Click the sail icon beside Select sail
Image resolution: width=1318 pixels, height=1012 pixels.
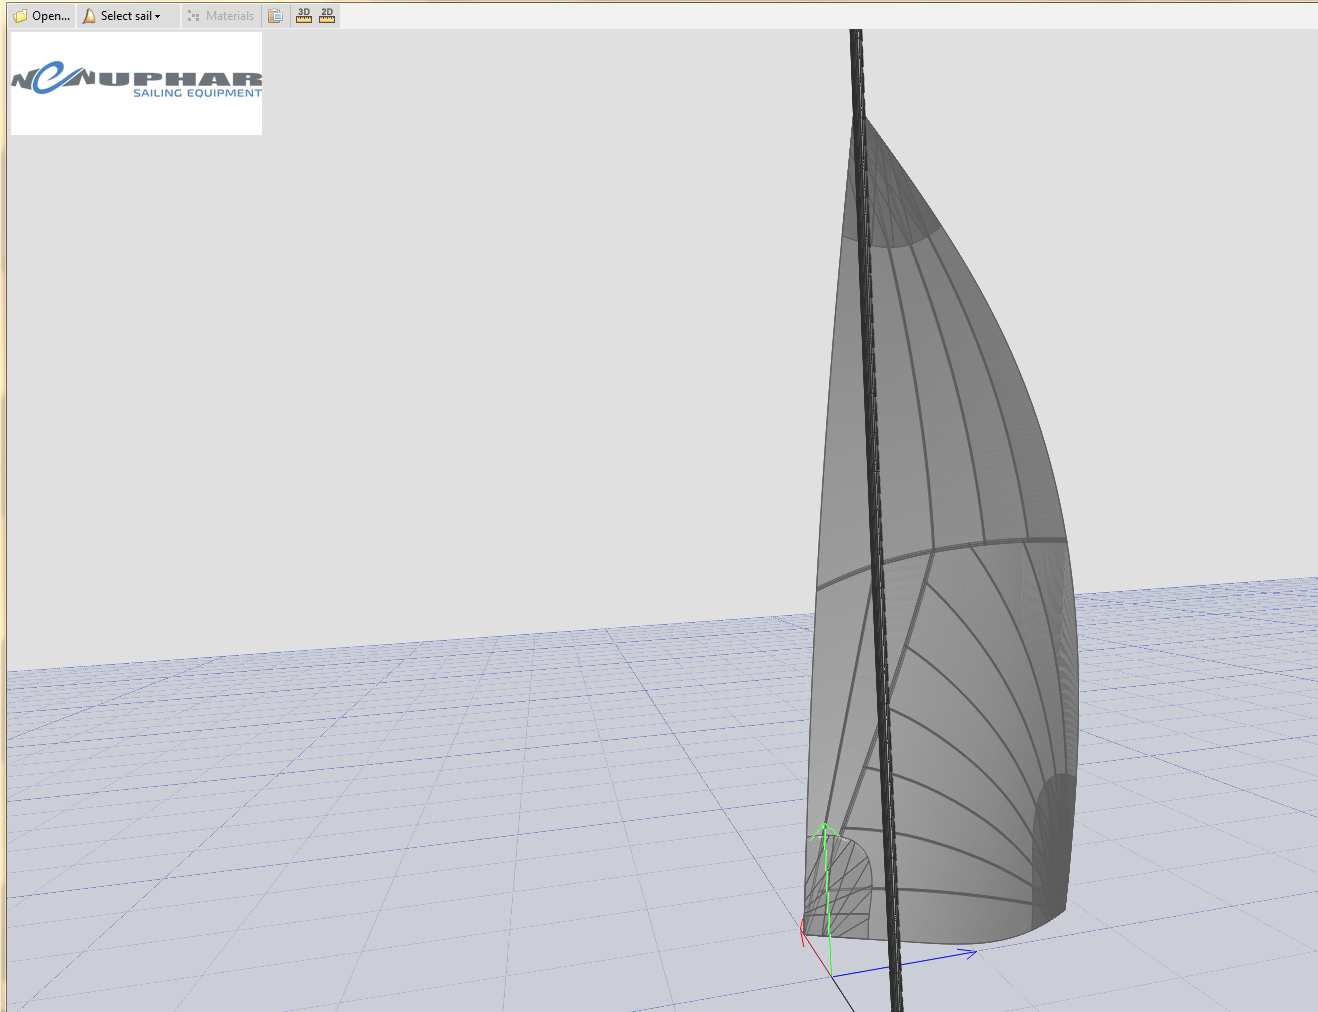(89, 16)
